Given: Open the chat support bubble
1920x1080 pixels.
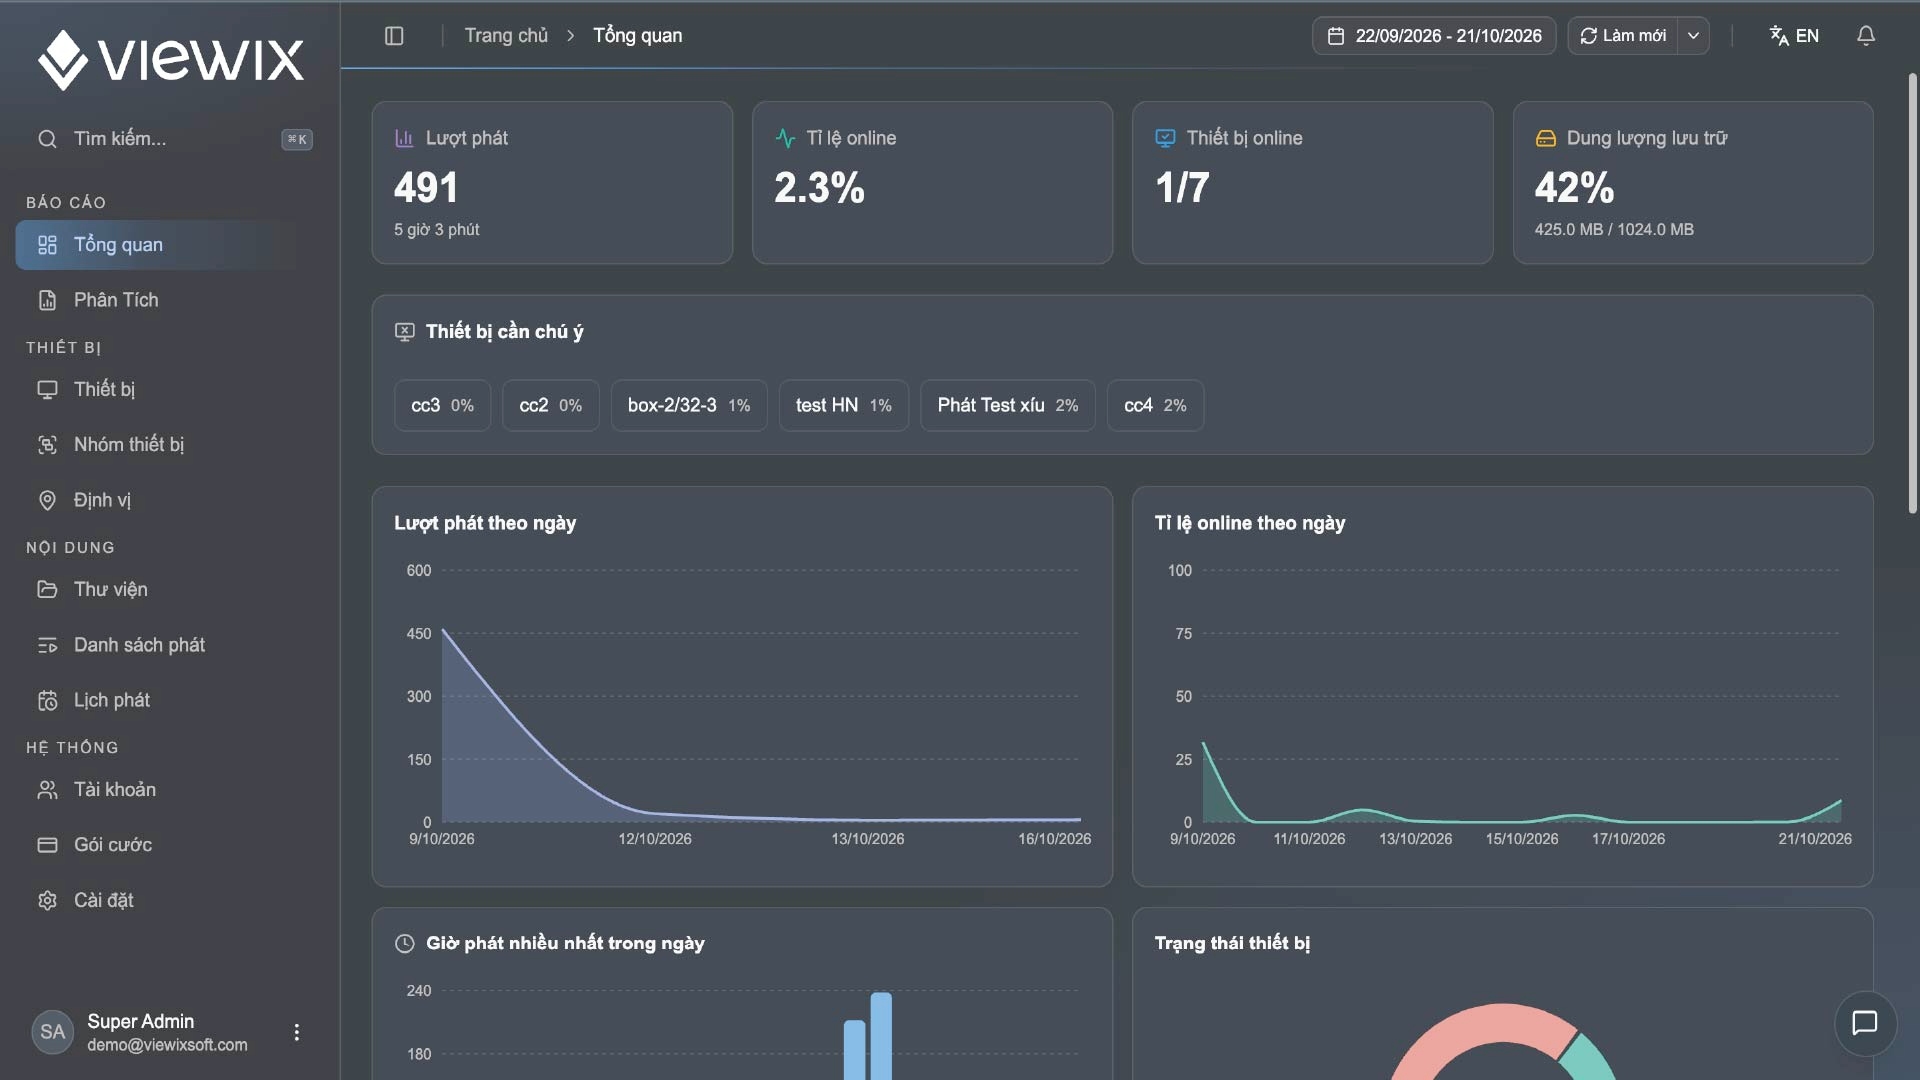Looking at the screenshot, I should (x=1865, y=1023).
